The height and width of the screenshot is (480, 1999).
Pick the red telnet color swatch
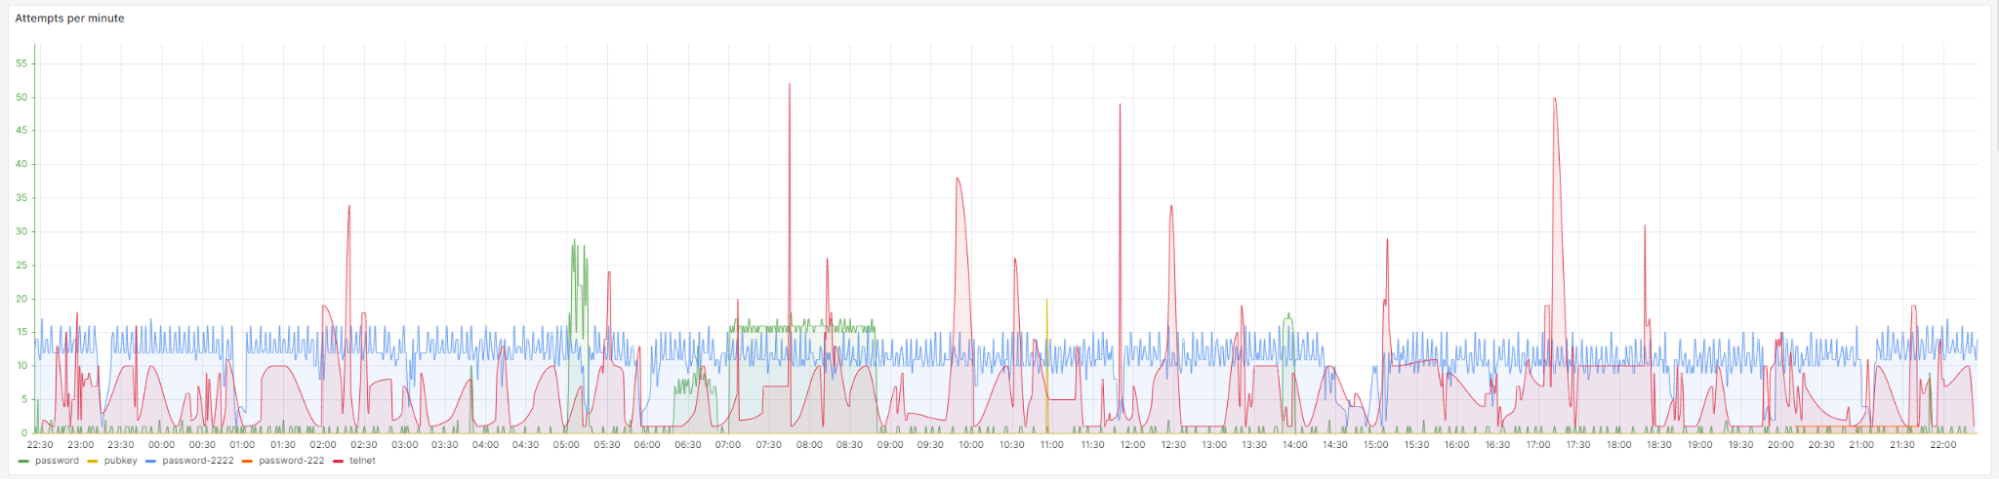338,461
